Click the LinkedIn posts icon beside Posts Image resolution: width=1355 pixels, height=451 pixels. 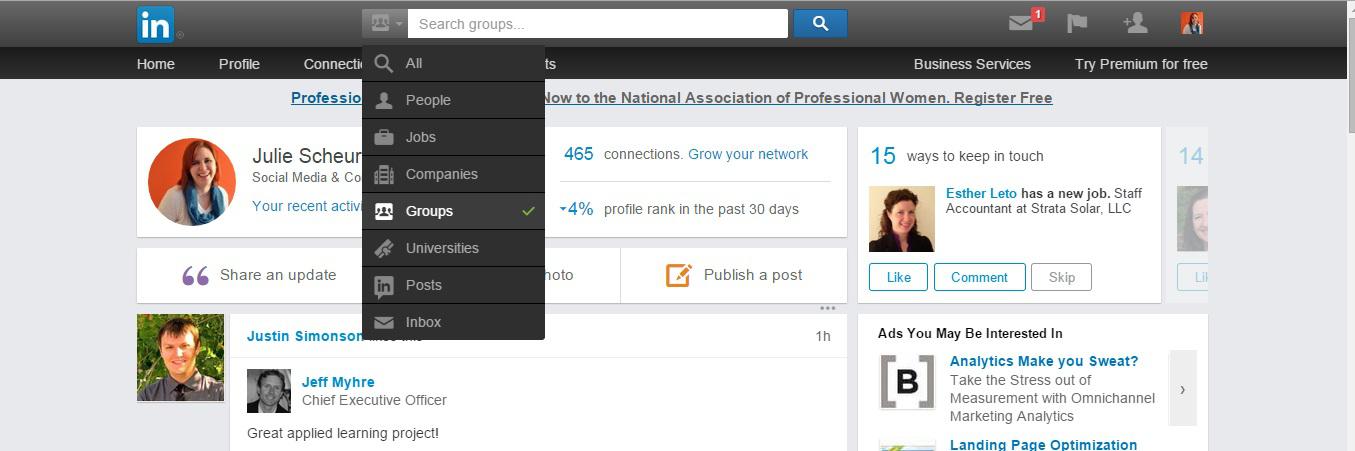(x=383, y=286)
